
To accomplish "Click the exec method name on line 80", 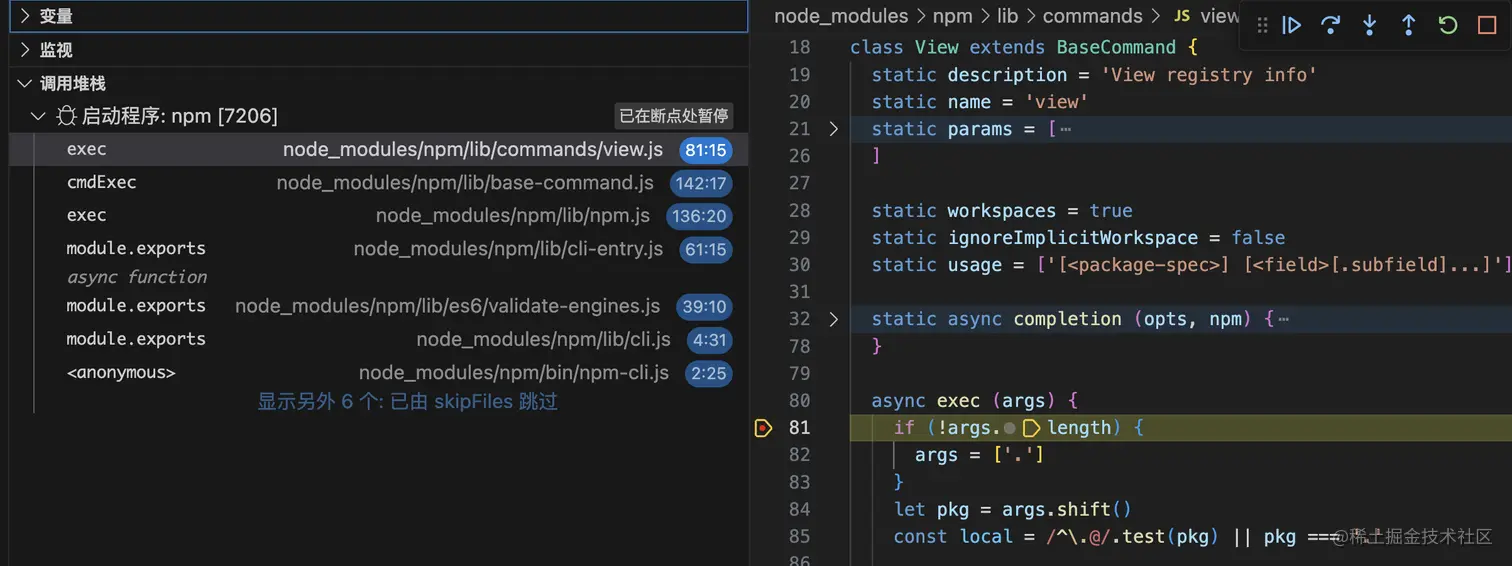I will 958,401.
